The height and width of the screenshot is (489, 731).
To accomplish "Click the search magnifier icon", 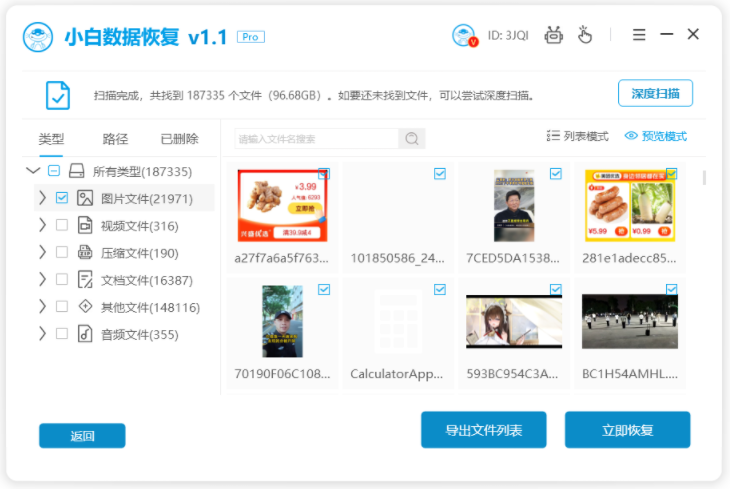I will click(x=412, y=138).
